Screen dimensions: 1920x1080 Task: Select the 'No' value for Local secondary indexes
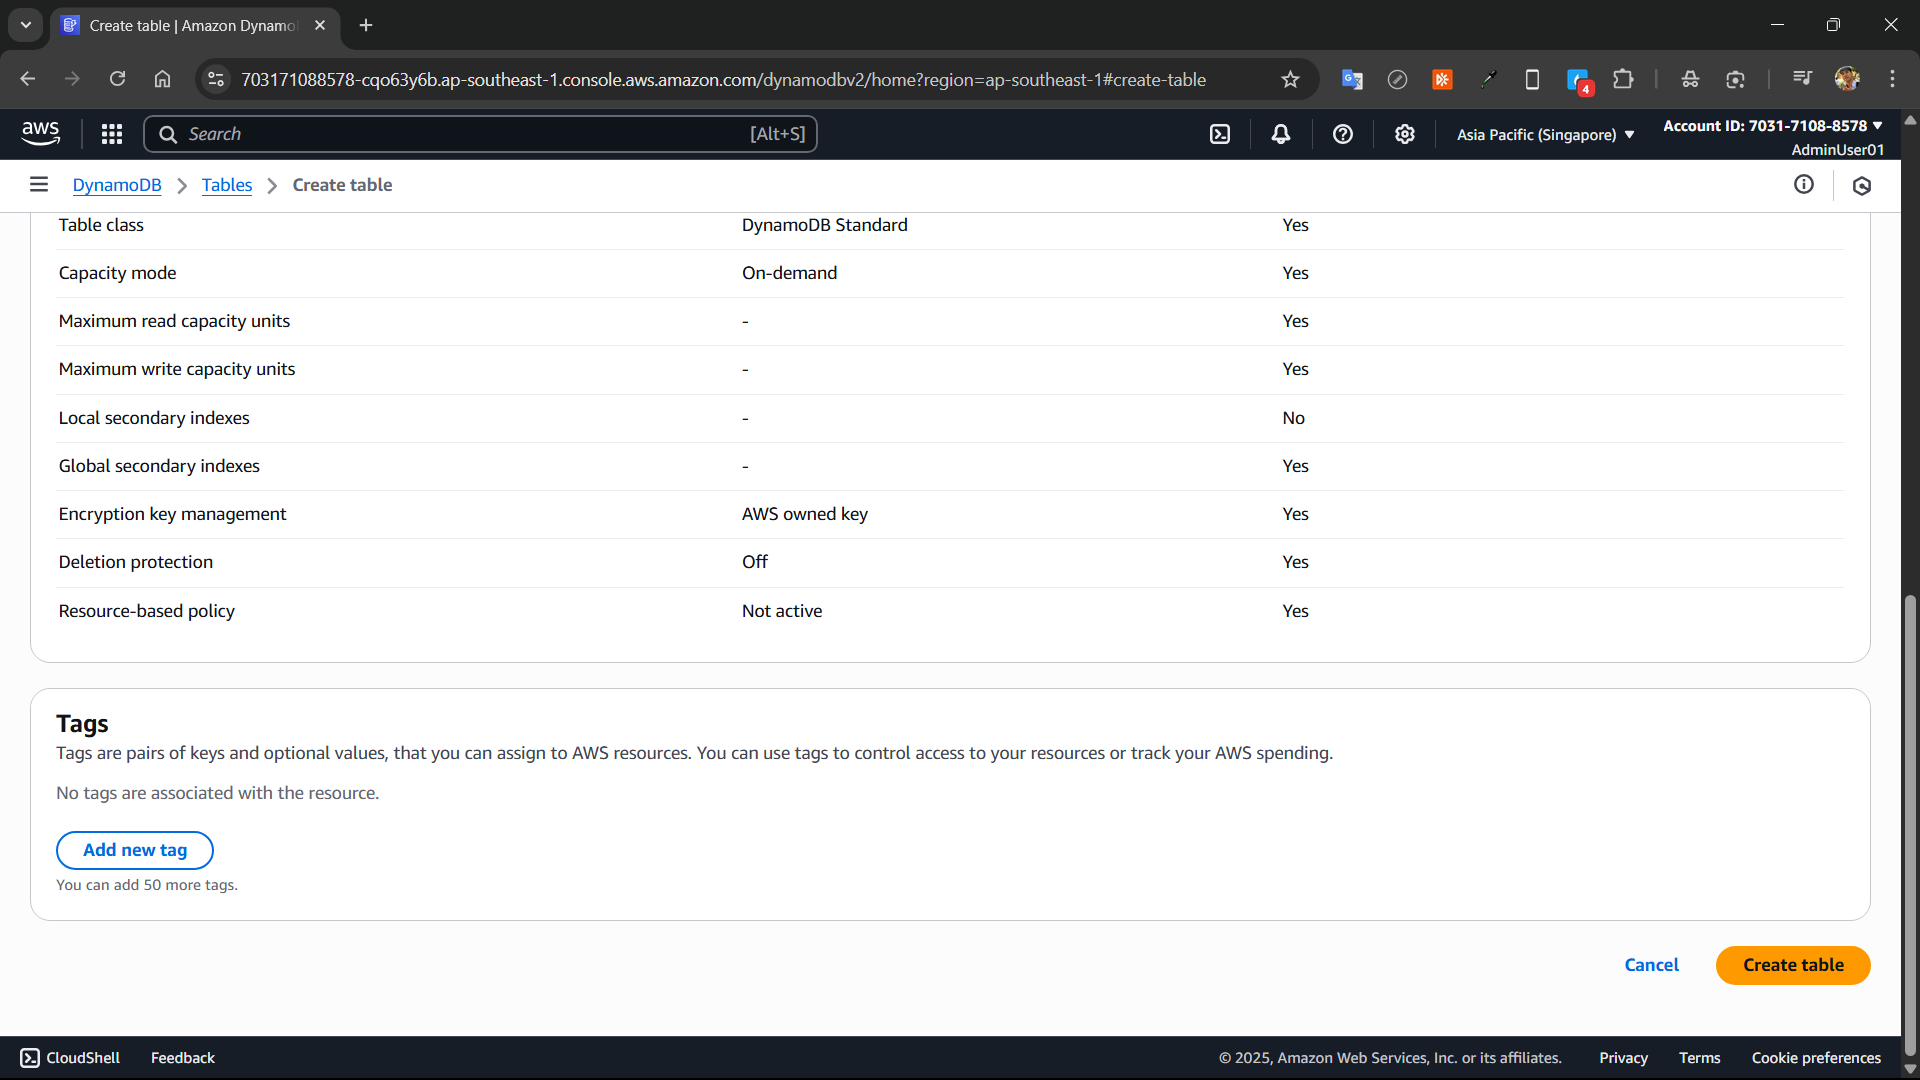pyautogui.click(x=1293, y=418)
